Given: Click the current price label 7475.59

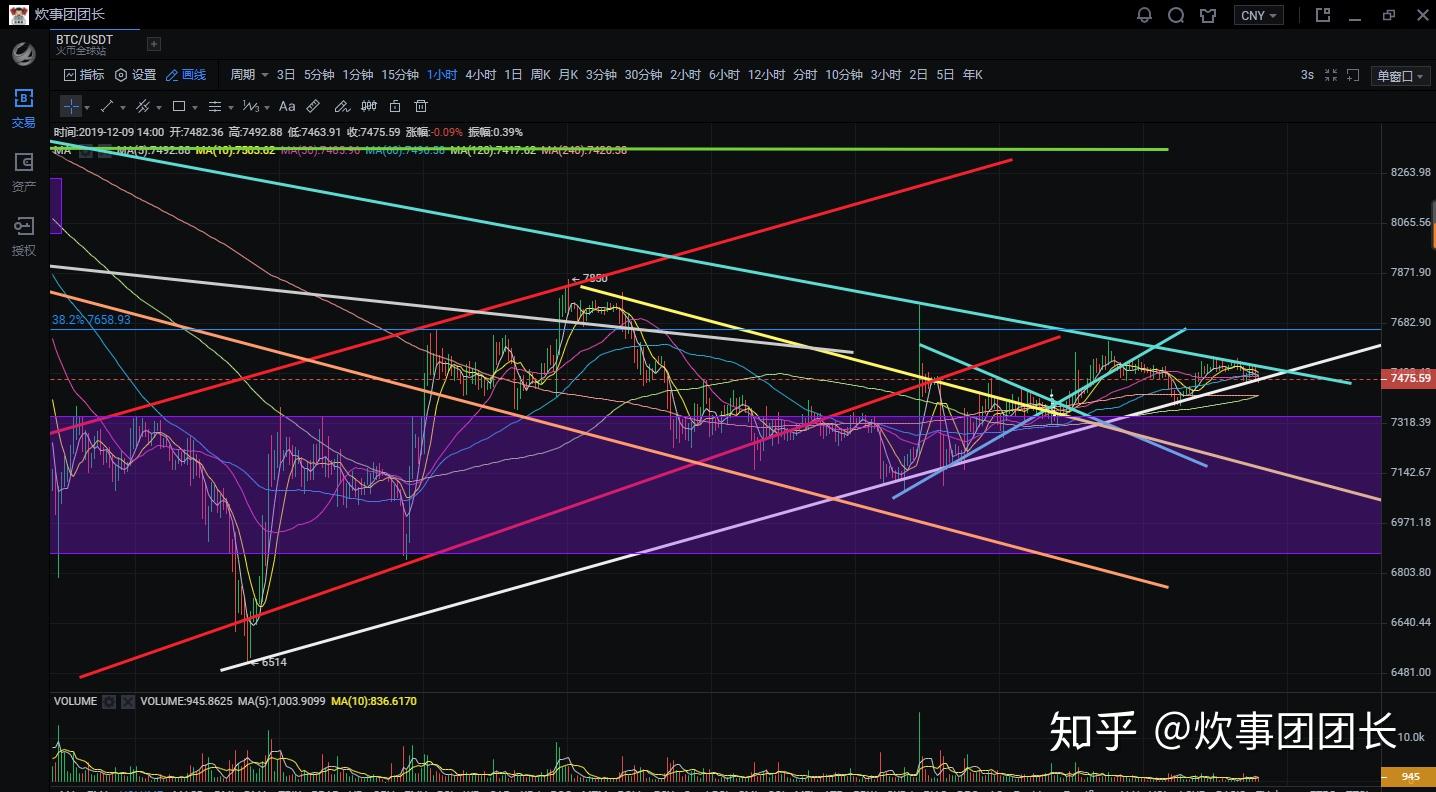Looking at the screenshot, I should [x=1407, y=378].
